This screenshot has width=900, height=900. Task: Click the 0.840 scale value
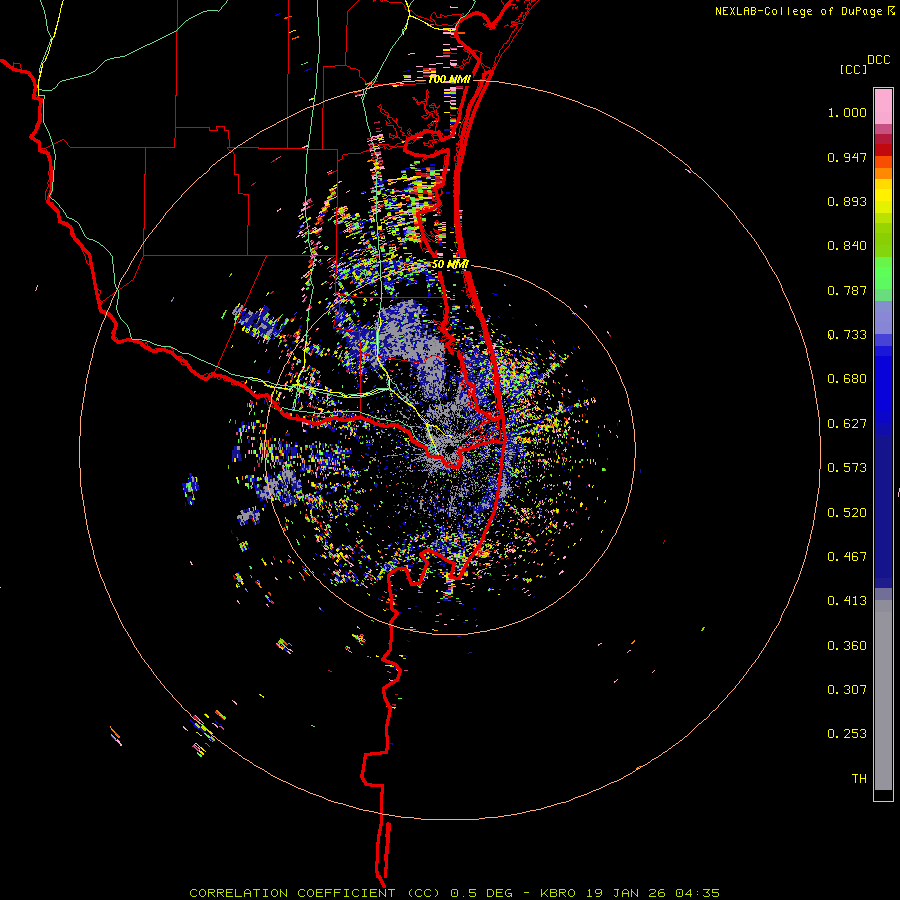point(847,246)
